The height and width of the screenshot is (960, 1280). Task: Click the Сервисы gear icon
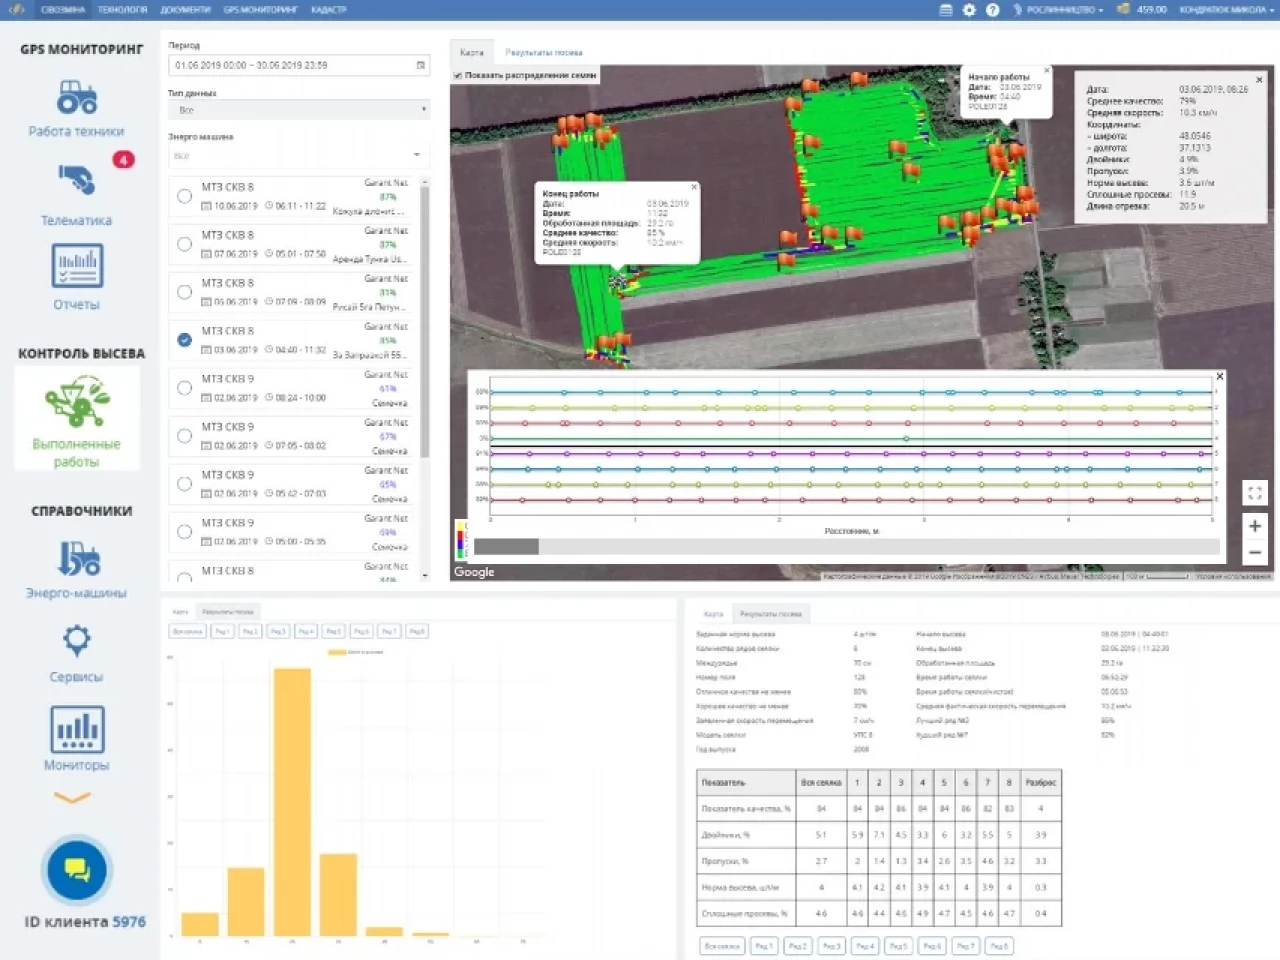pos(77,640)
